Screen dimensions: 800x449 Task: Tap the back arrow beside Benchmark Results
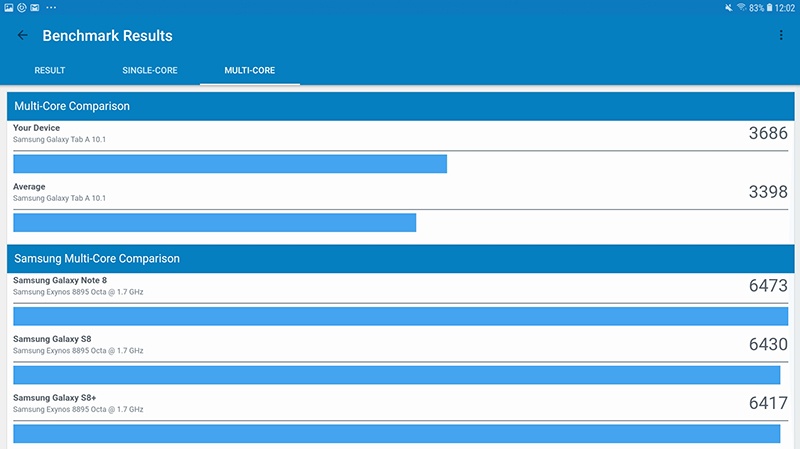[x=22, y=35]
